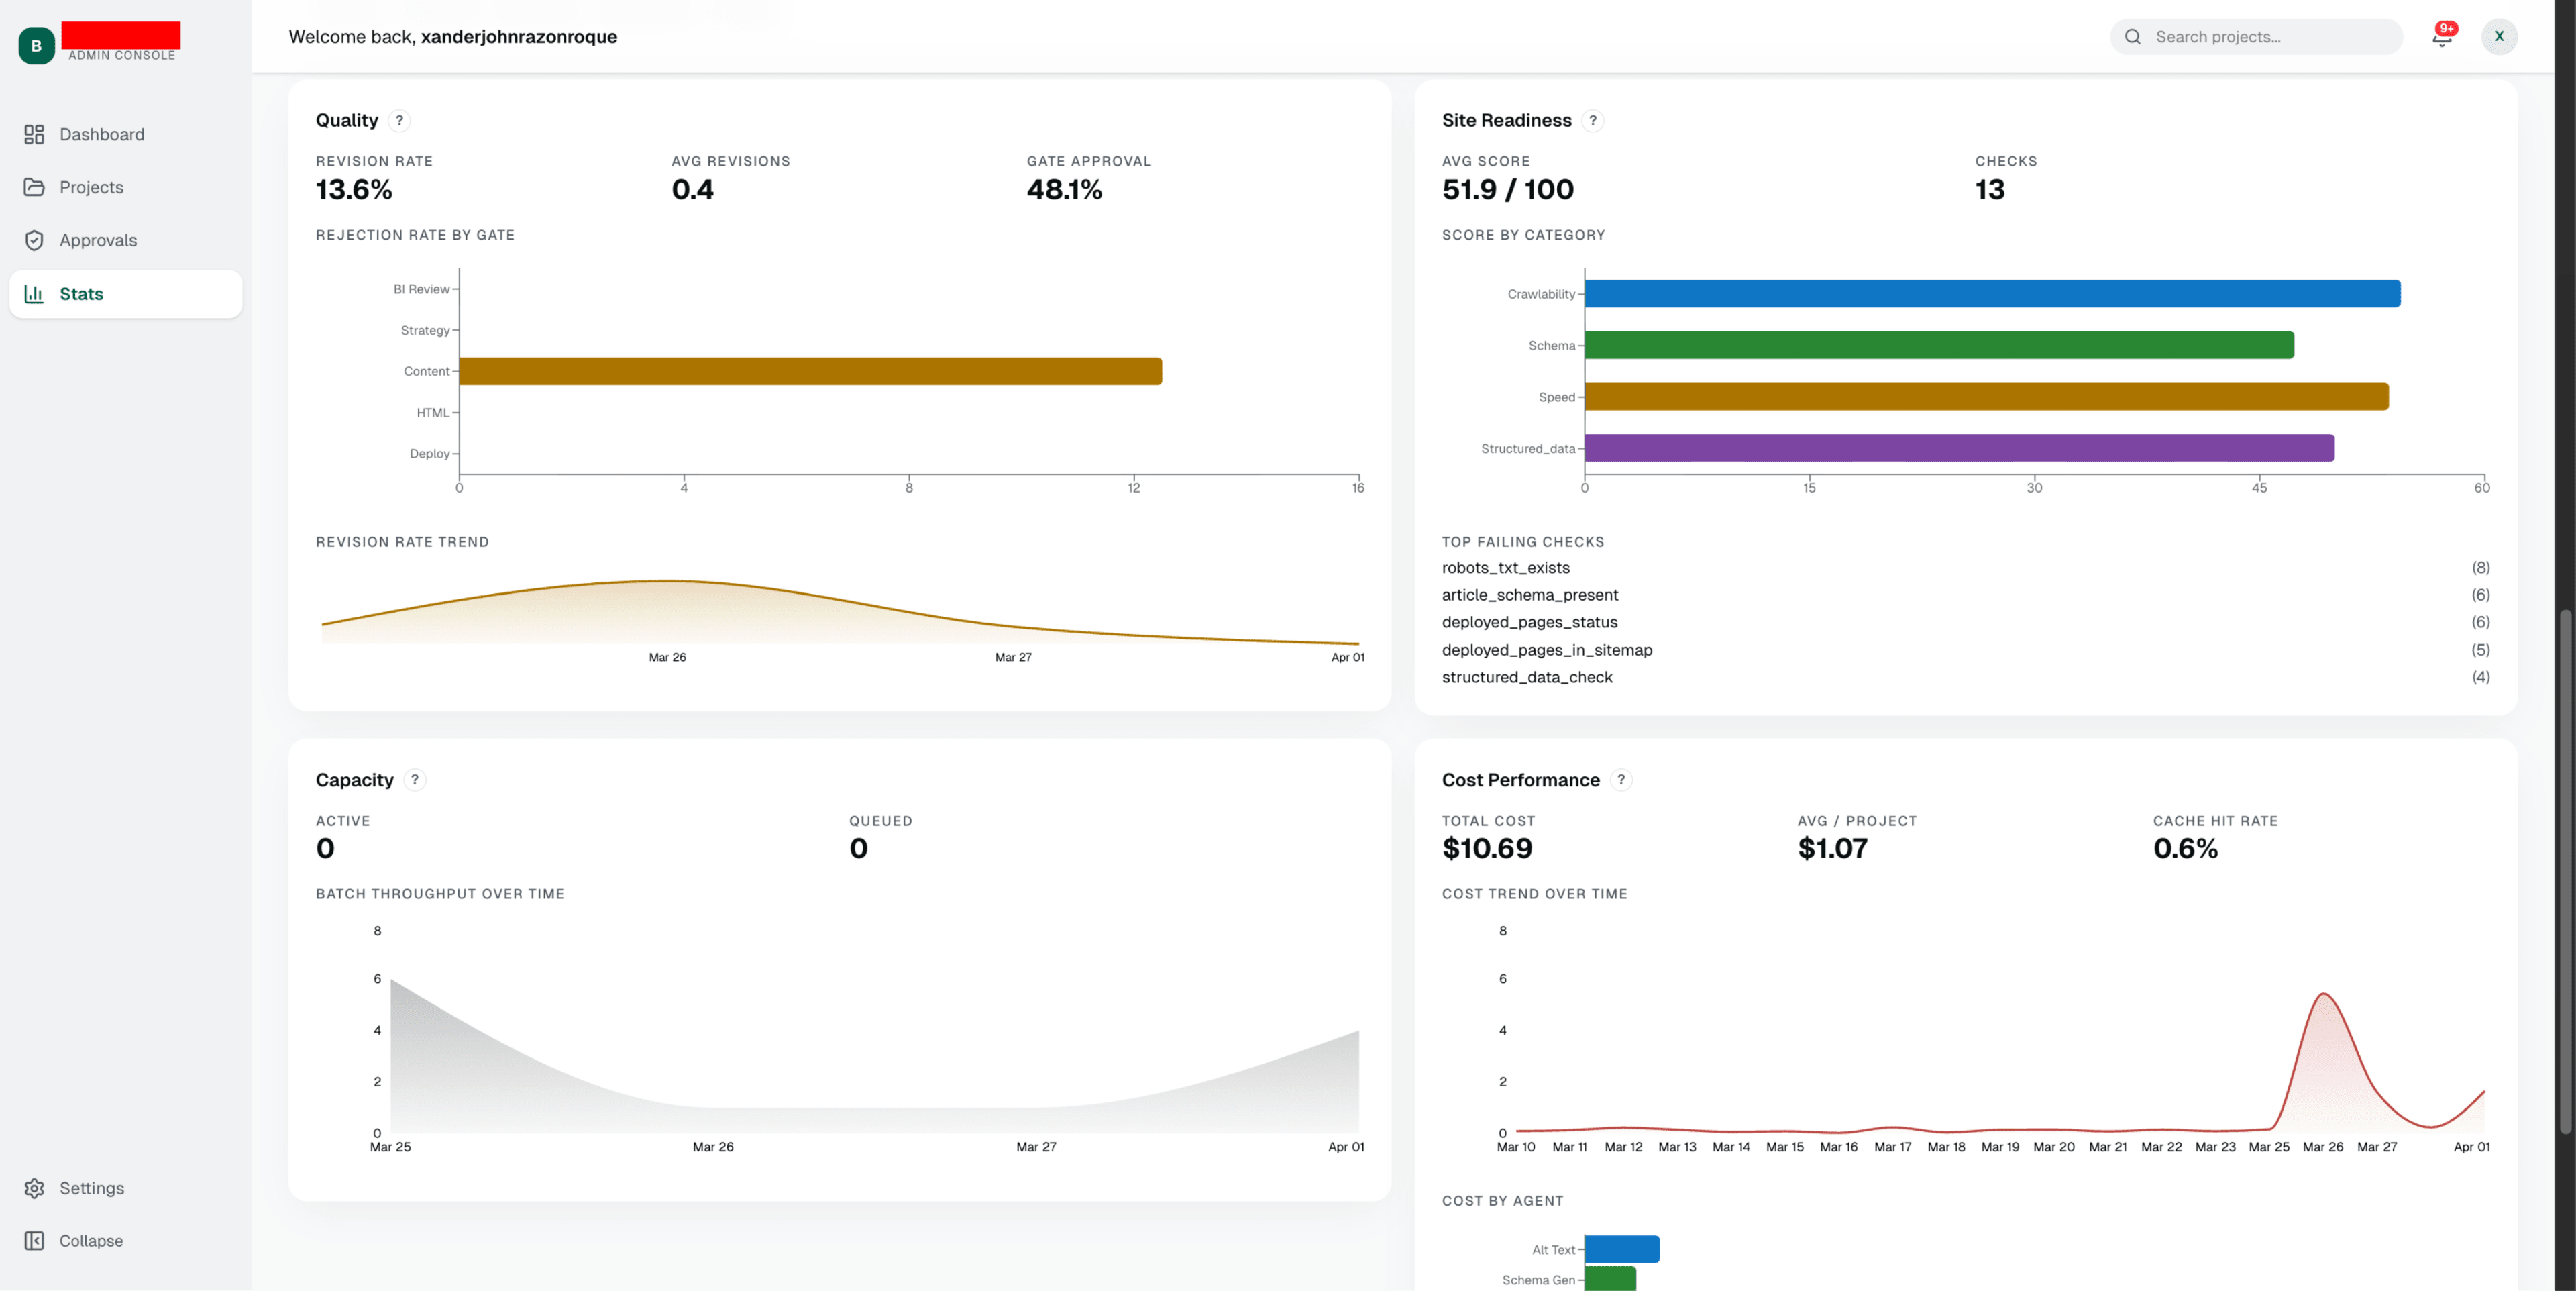Collapse the sidebar
2576x1291 pixels.
(125, 1241)
